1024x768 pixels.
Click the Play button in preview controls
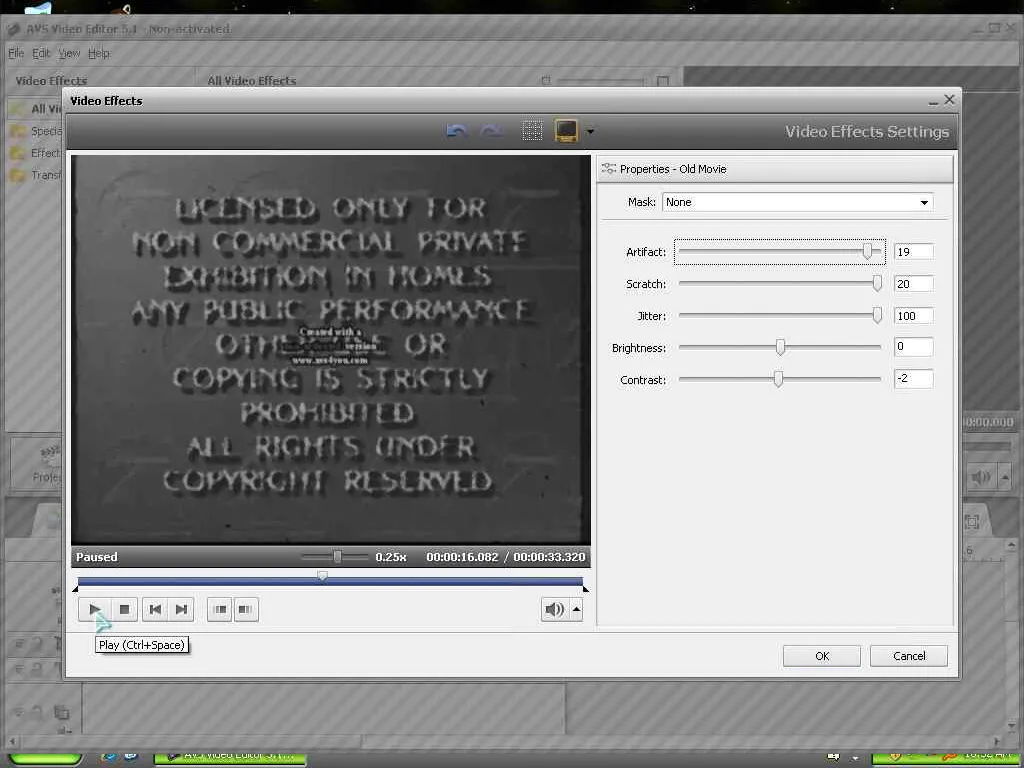pos(94,609)
